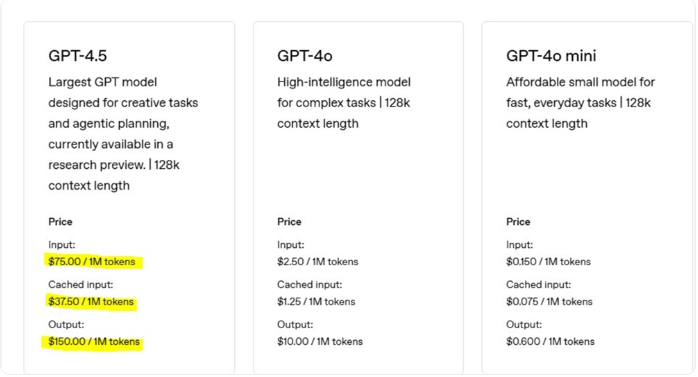Click the GPT-4o mini heading
This screenshot has height=377, width=698.
pyautogui.click(x=551, y=56)
